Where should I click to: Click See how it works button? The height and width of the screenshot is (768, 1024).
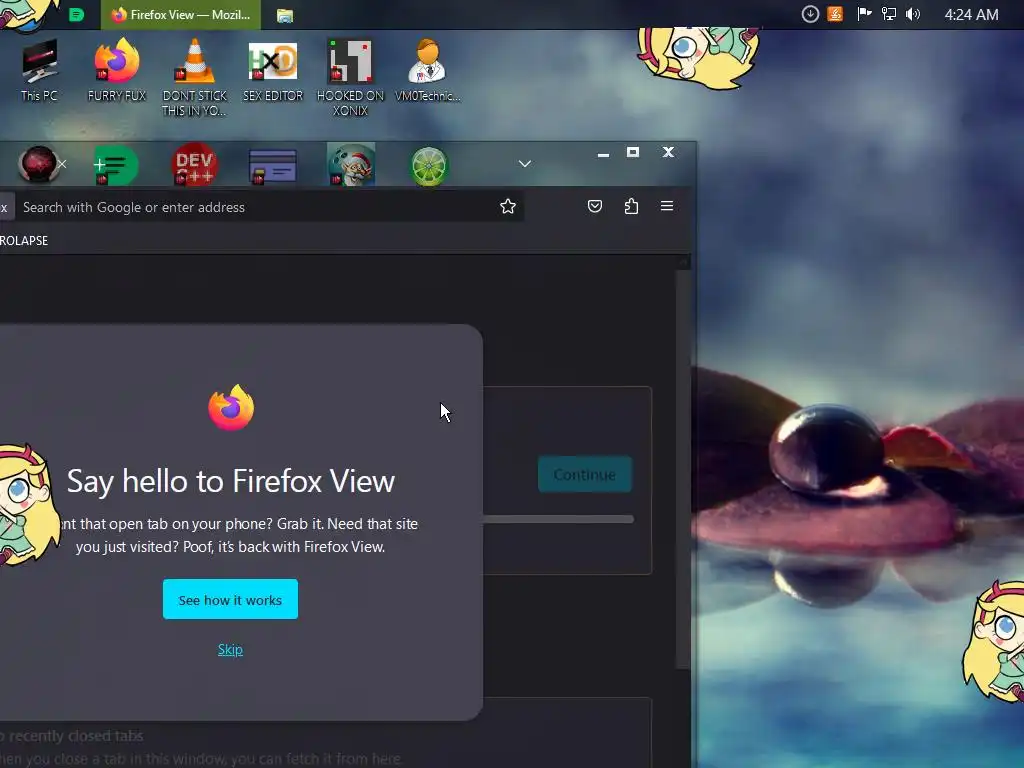(231, 599)
